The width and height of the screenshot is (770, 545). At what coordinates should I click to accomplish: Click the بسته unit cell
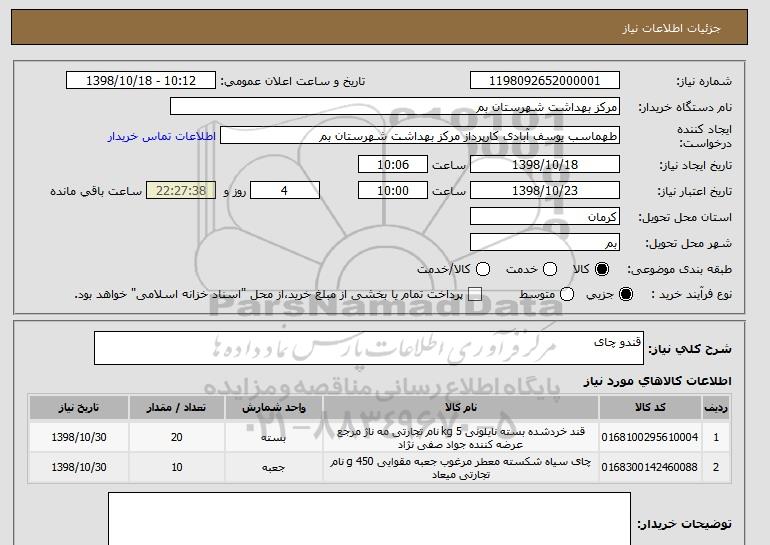pyautogui.click(x=274, y=437)
